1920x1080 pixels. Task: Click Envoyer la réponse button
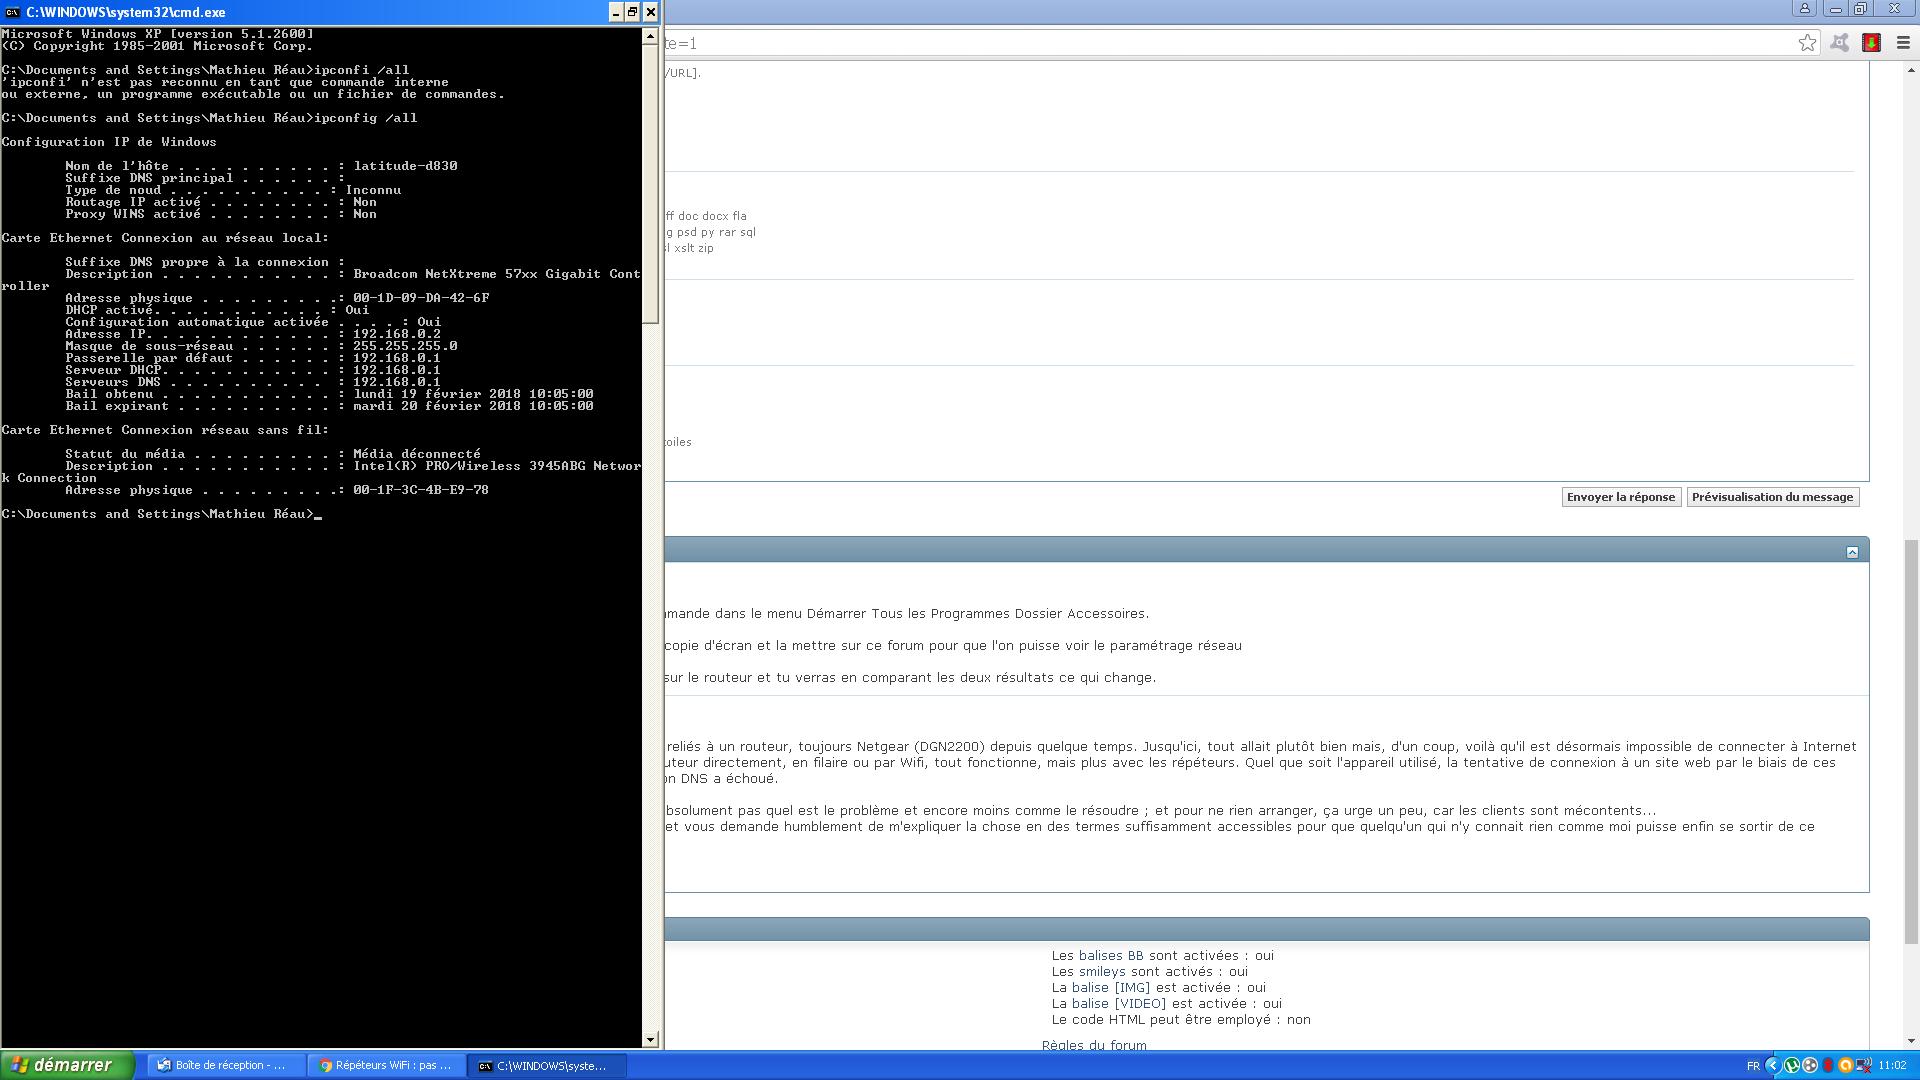[1620, 497]
